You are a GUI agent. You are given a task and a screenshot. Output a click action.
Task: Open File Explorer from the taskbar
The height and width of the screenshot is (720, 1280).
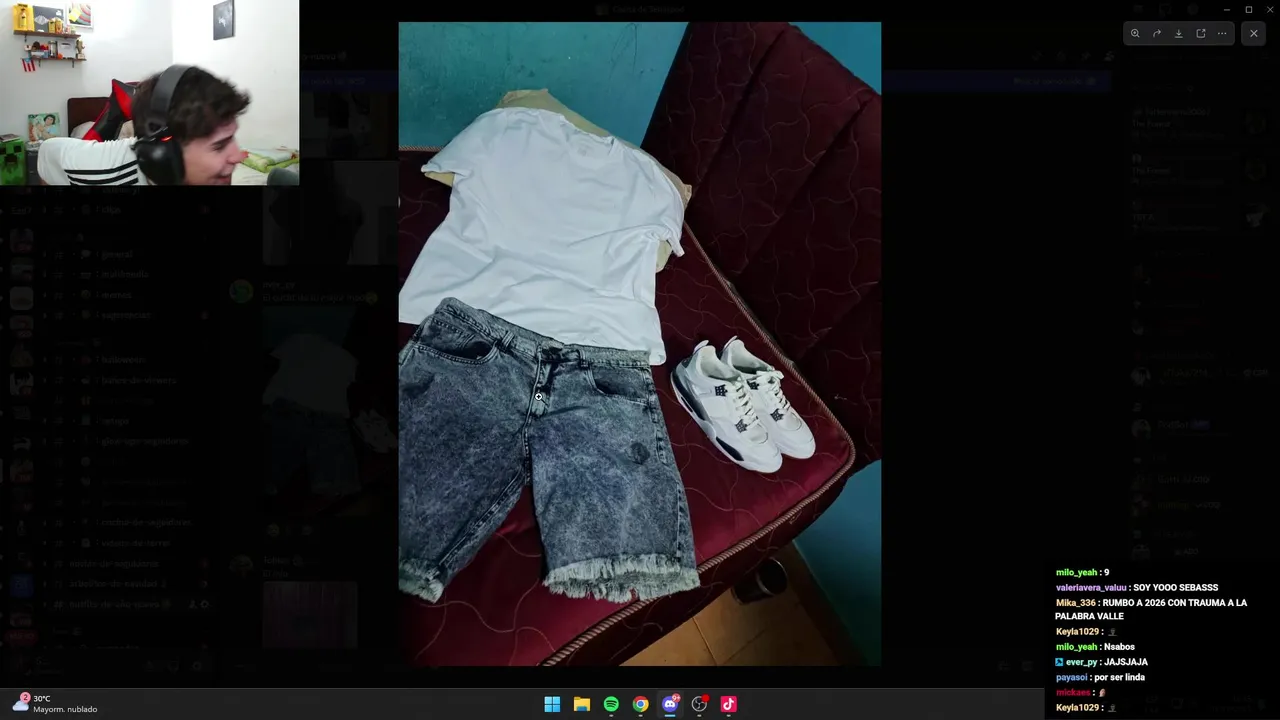tap(582, 704)
